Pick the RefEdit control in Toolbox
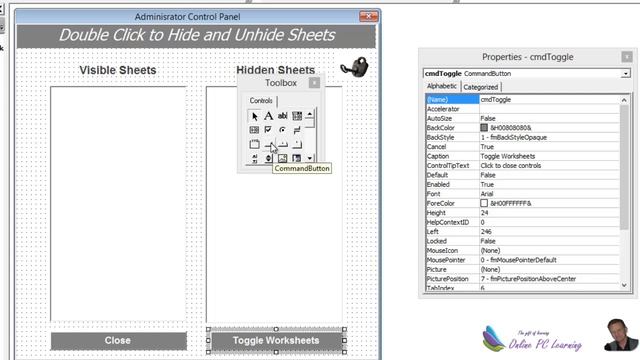Image resolution: width=640 pixels, height=360 pixels. click(297, 158)
